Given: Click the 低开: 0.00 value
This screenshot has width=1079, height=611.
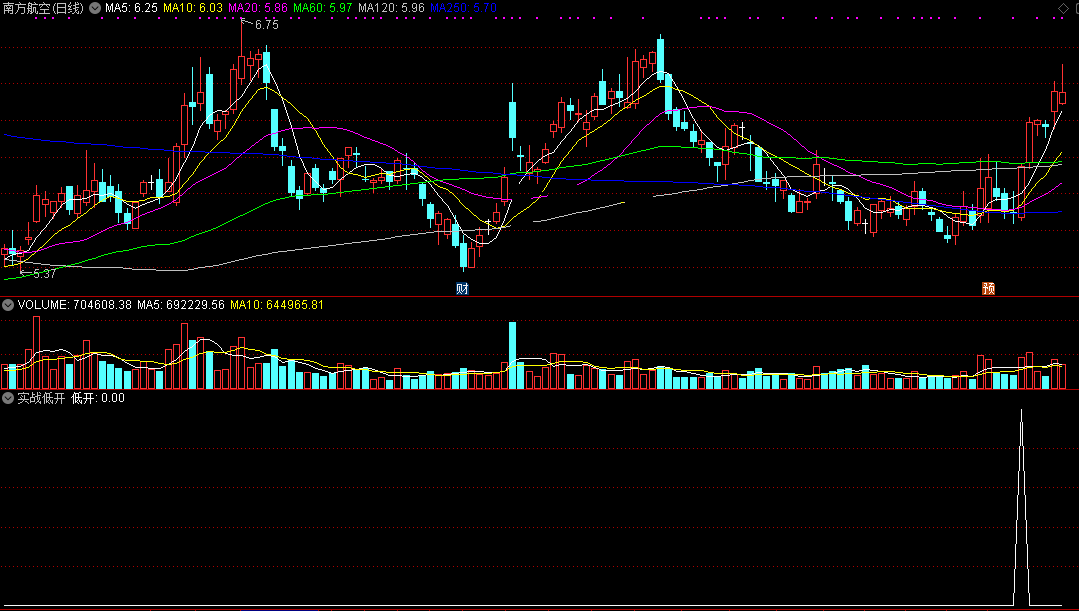Looking at the screenshot, I should pos(98,398).
